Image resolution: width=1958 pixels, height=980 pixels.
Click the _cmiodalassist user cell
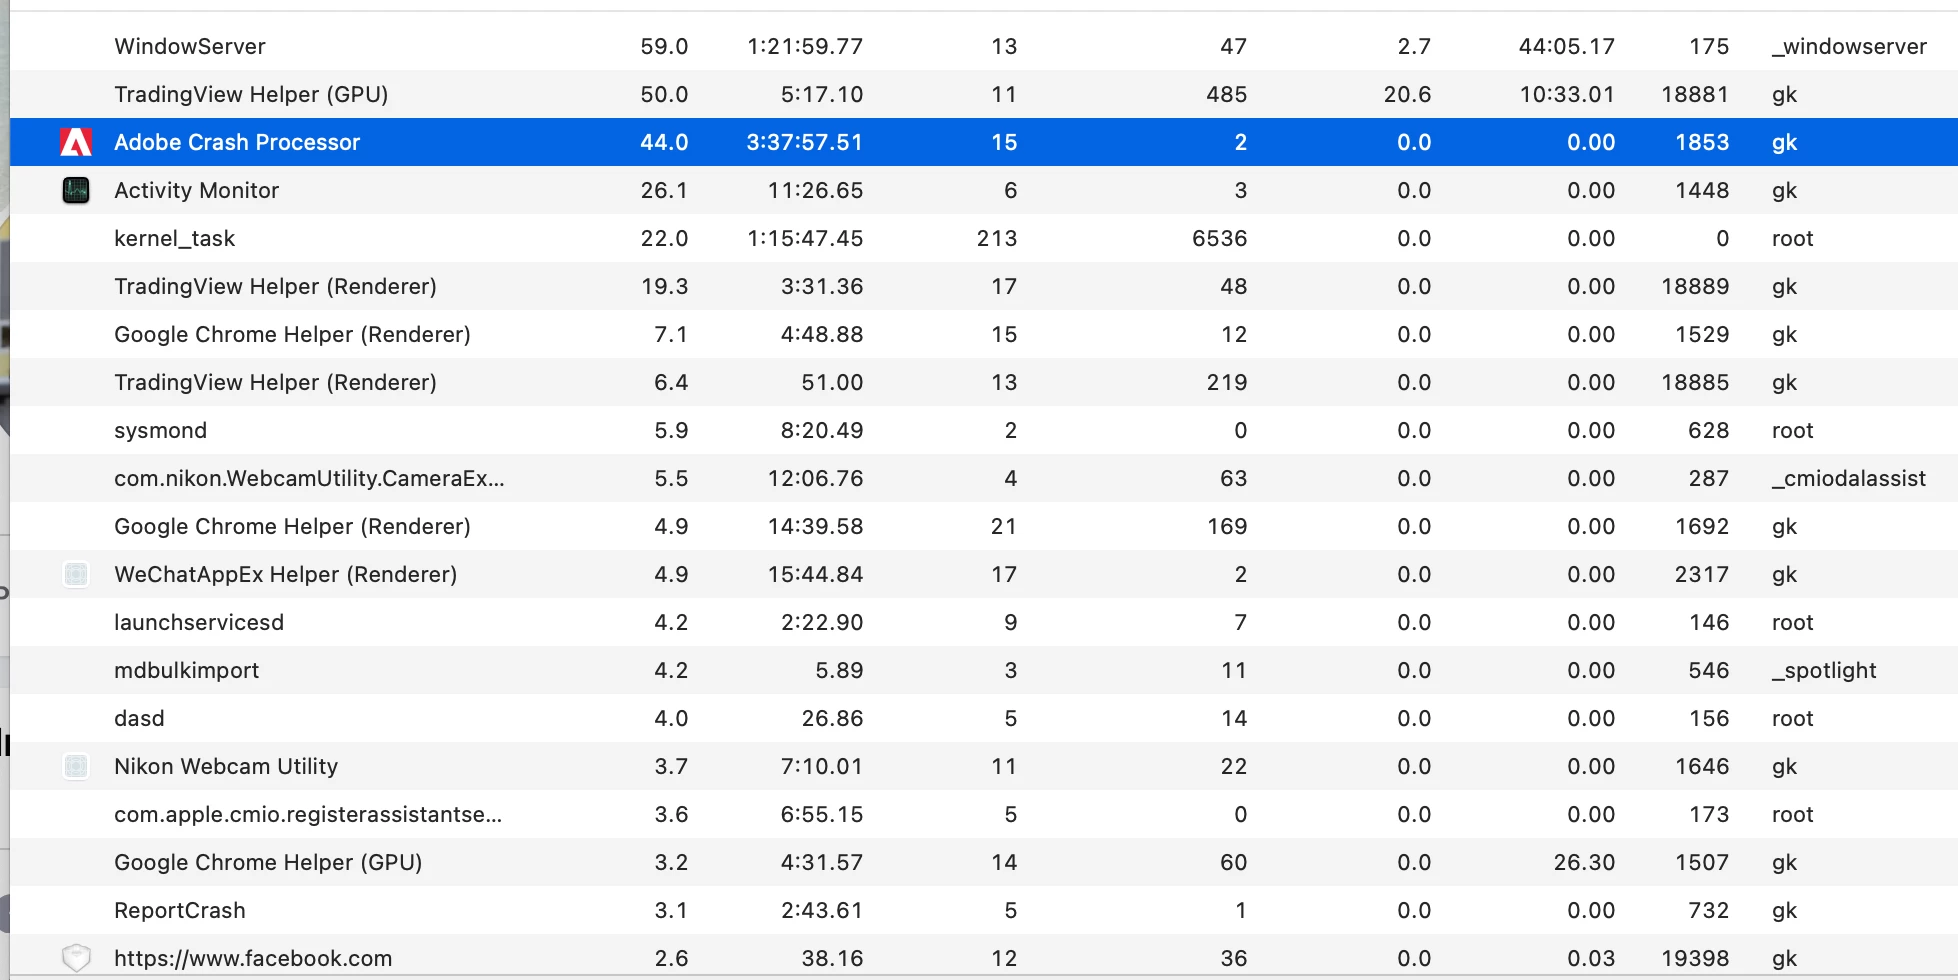[1849, 478]
